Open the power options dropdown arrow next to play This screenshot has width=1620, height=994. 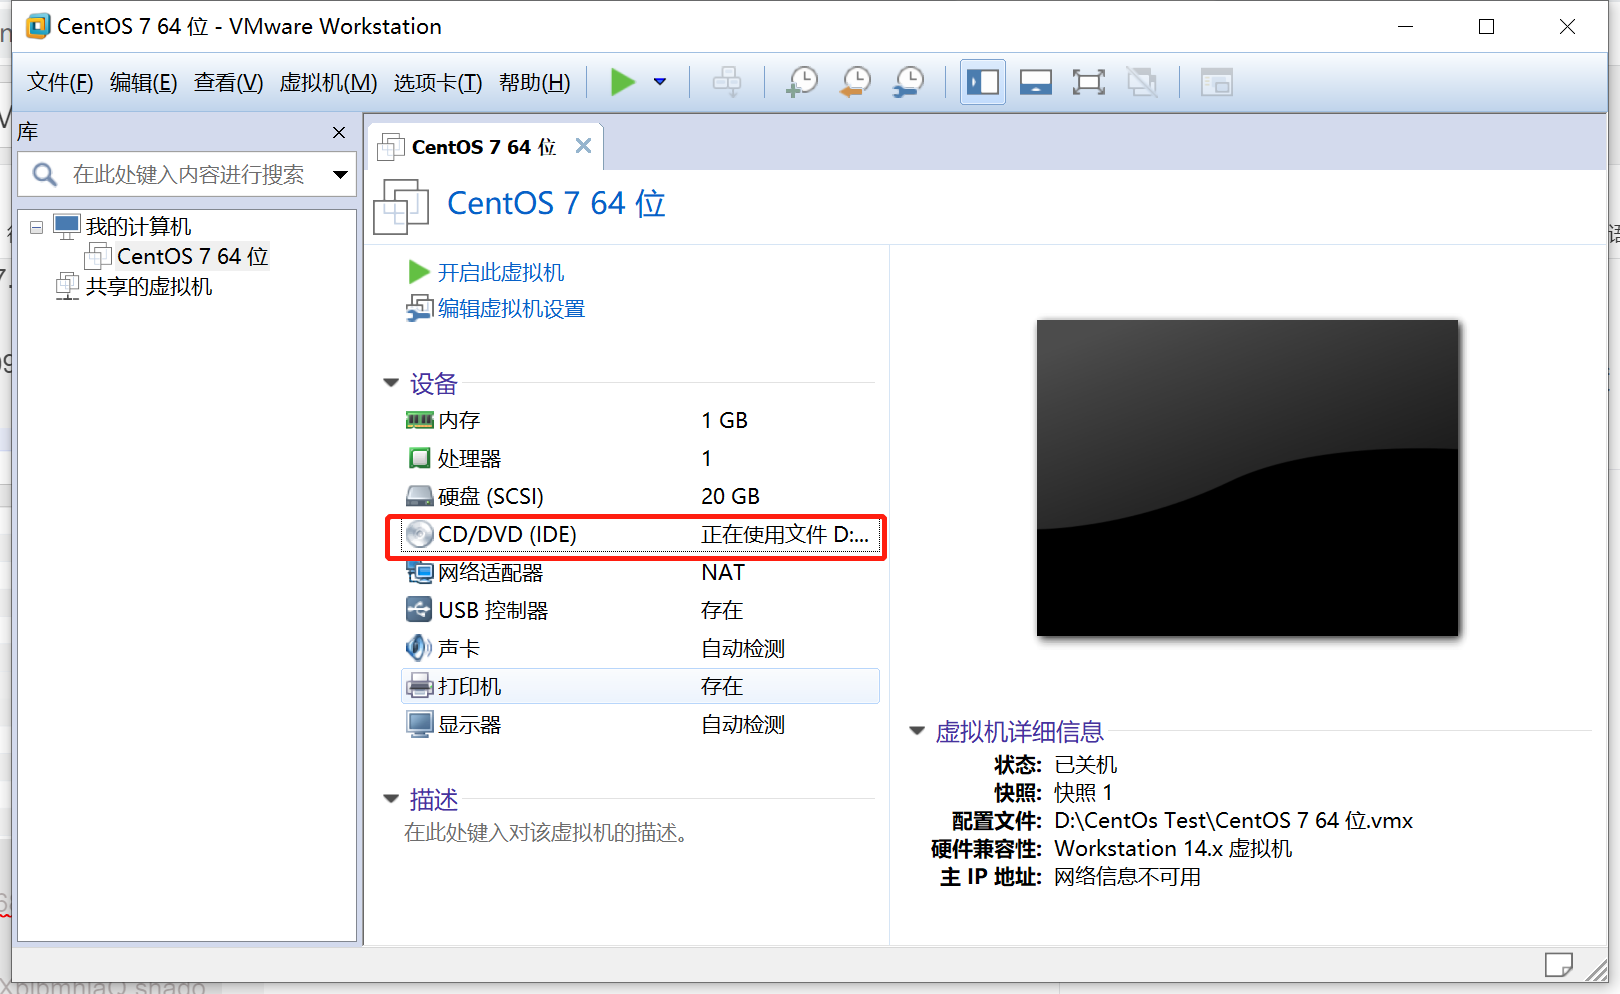pyautogui.click(x=660, y=82)
